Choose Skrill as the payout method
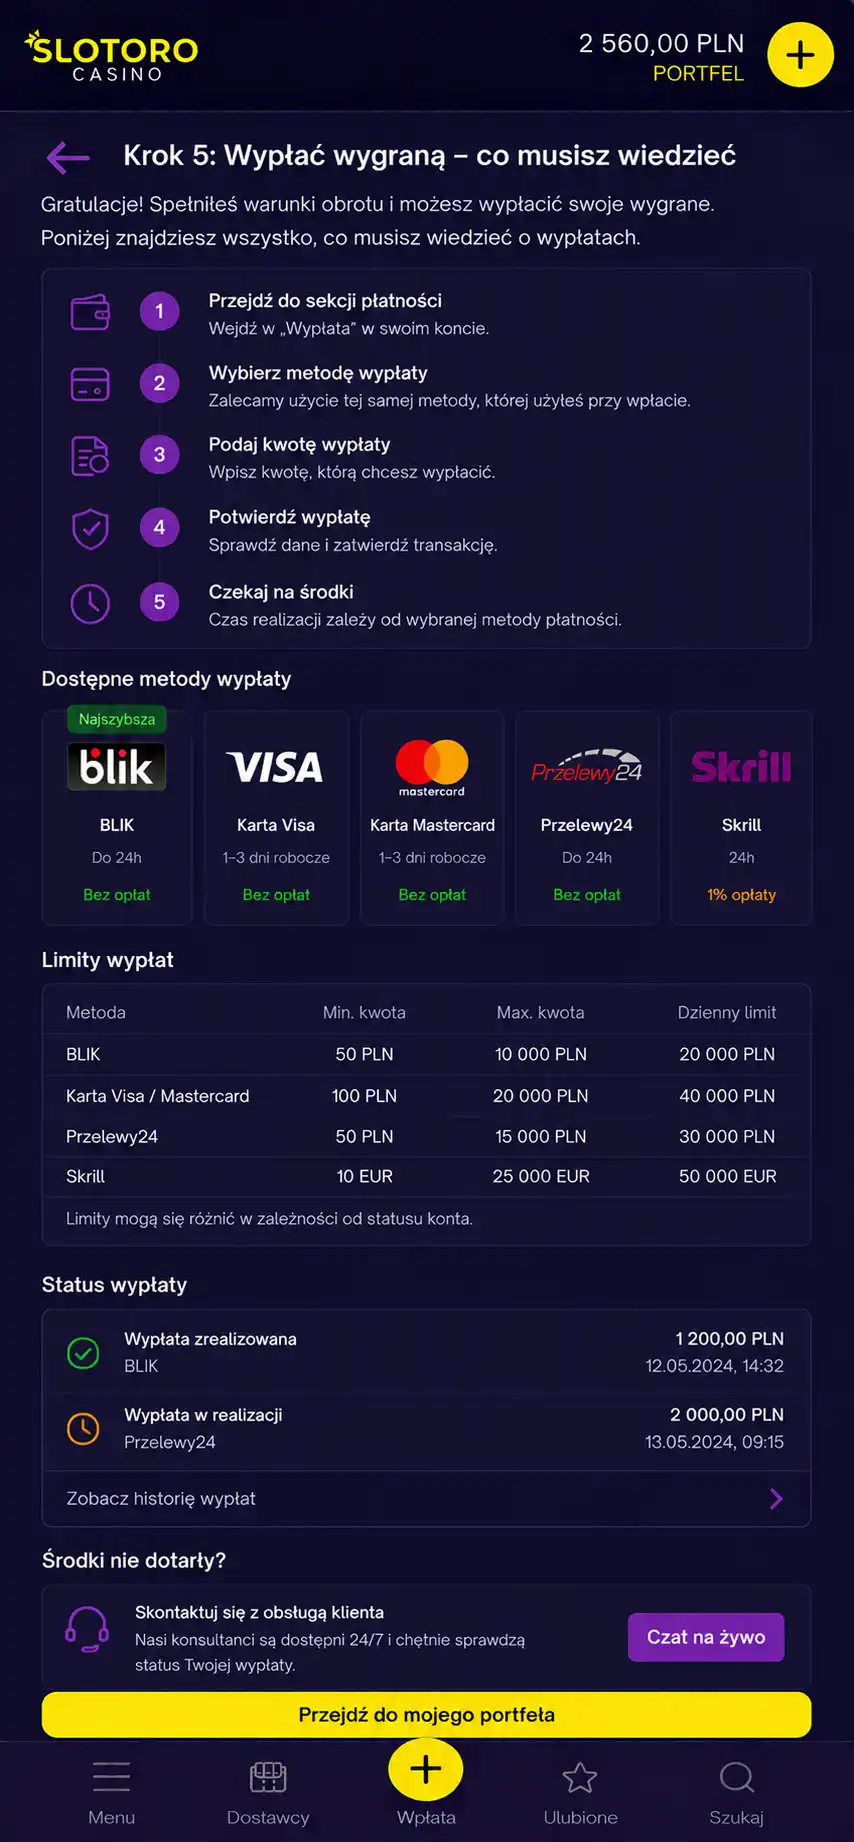Viewport: 854px width, 1842px height. tap(741, 817)
